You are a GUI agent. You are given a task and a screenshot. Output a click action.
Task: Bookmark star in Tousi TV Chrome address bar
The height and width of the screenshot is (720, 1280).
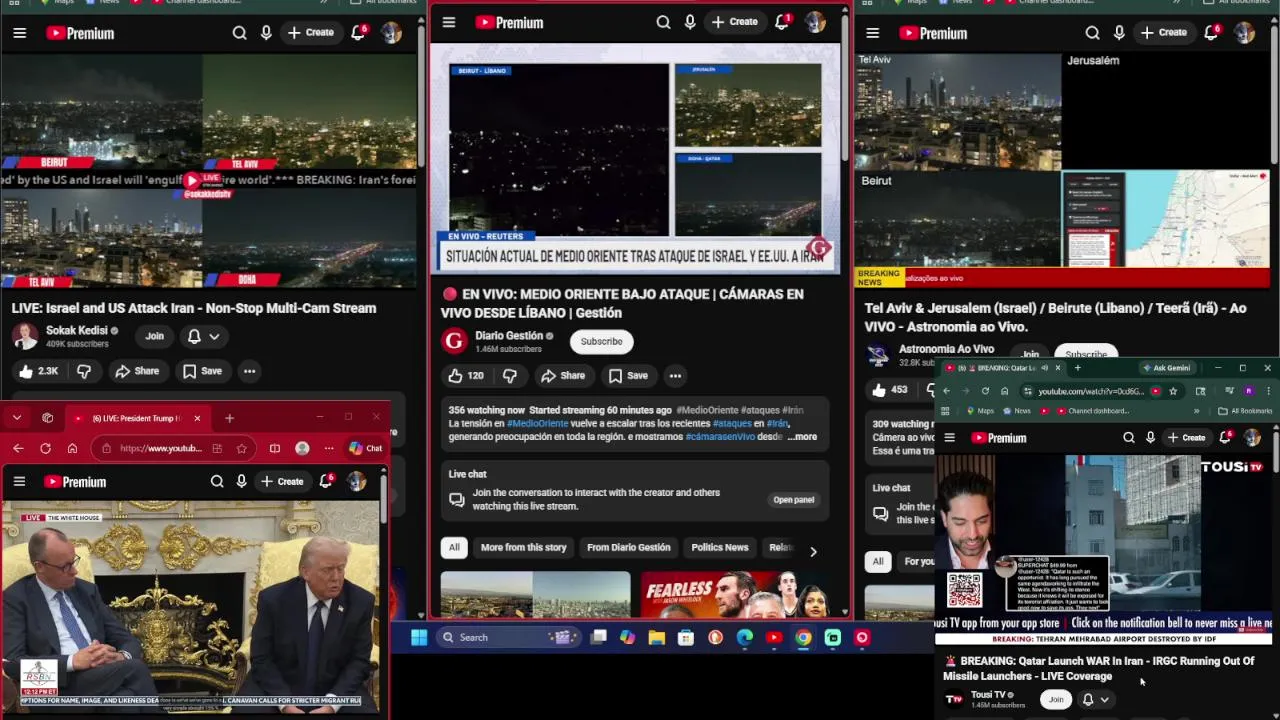click(x=1173, y=391)
